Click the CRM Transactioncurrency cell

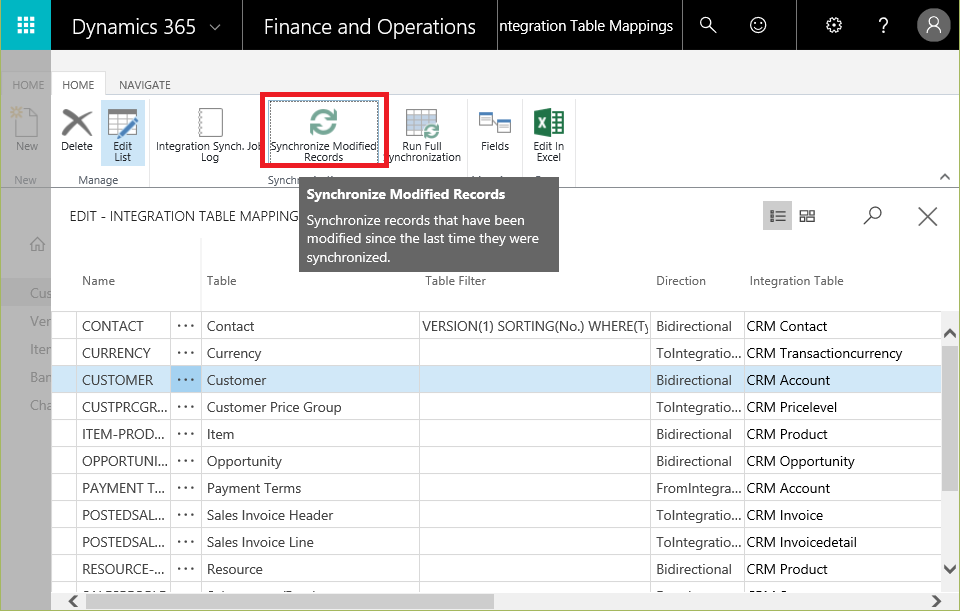point(842,353)
